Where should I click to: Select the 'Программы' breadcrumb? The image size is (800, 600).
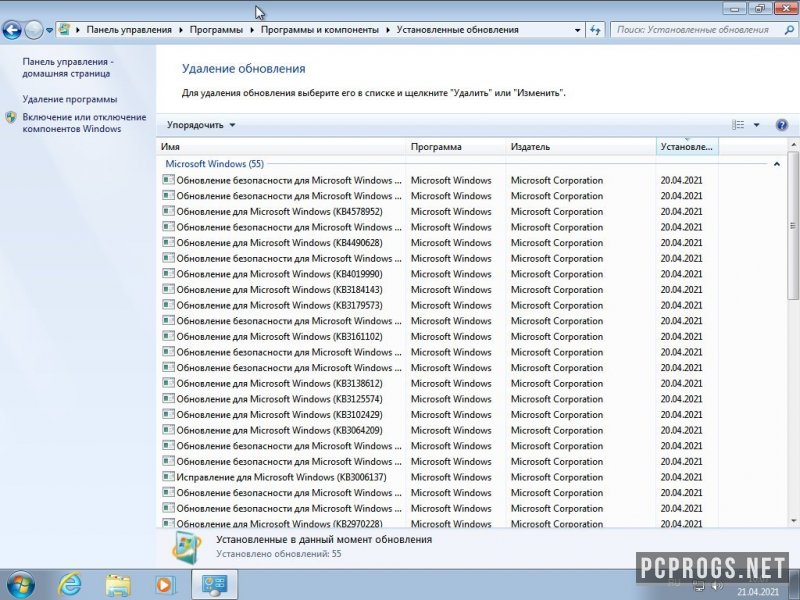(216, 30)
